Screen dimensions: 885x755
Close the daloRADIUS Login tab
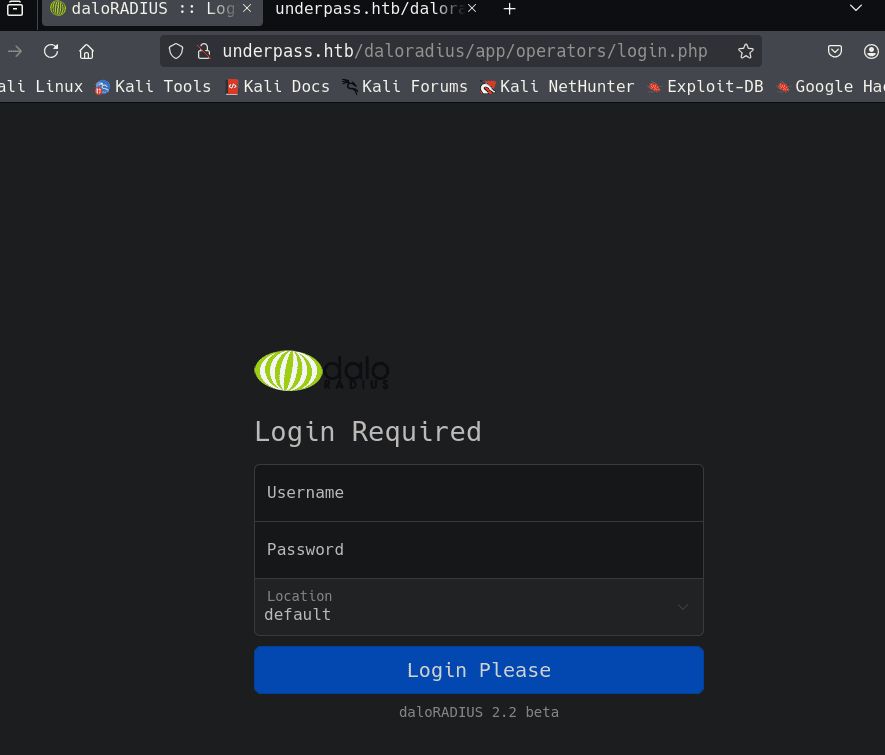click(247, 9)
